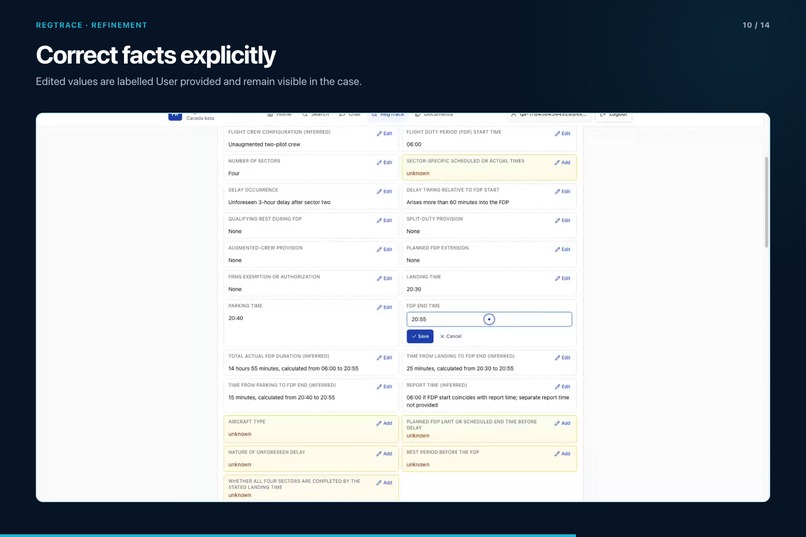Edit the Delay Occurrence field

point(384,191)
